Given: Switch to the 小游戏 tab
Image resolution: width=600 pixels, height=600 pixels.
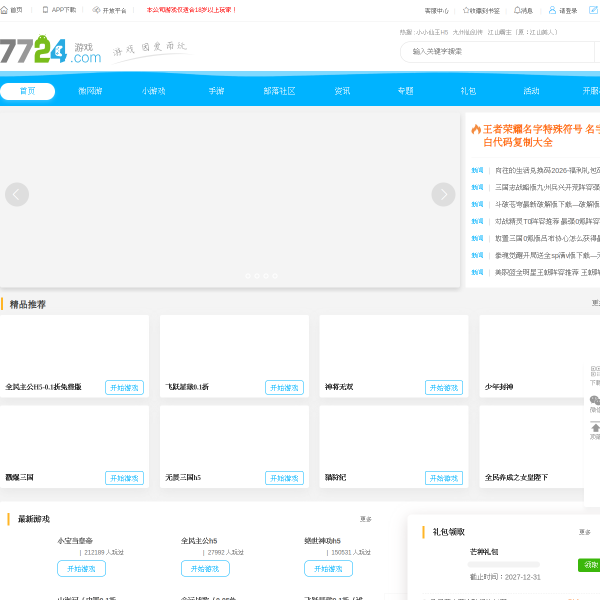Looking at the screenshot, I should pos(153,91).
